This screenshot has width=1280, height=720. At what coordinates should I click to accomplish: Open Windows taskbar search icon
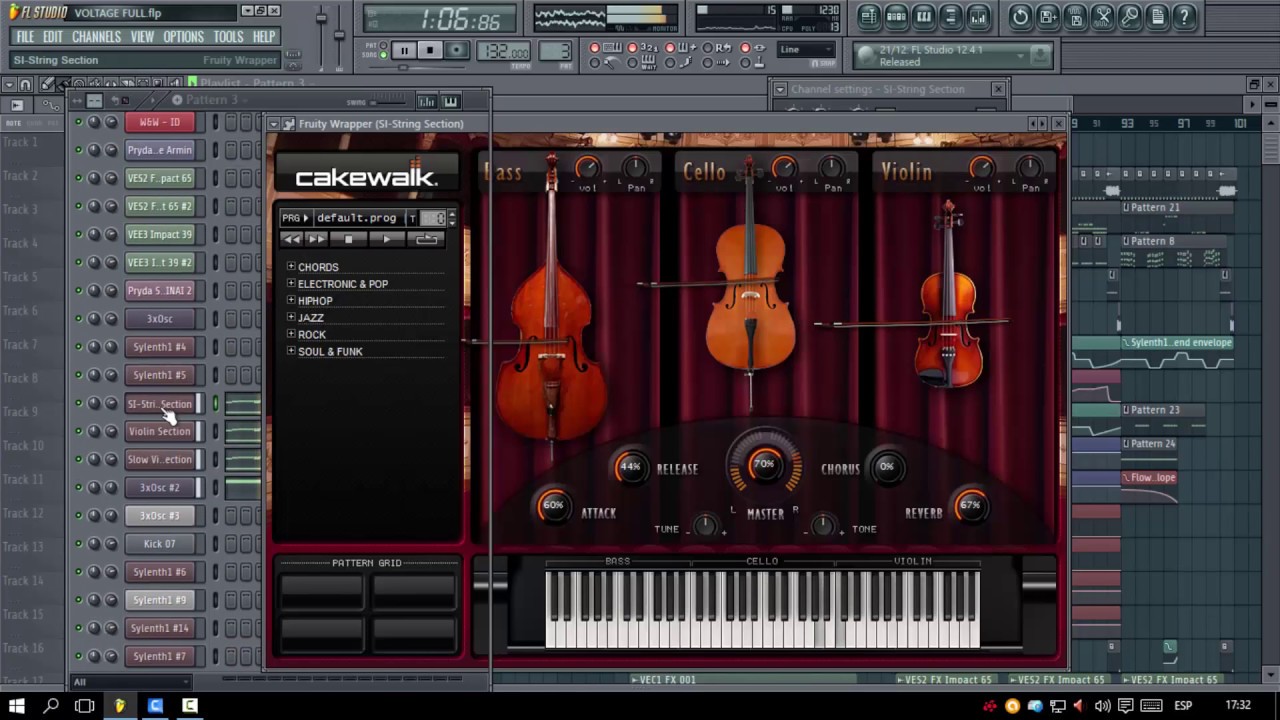51,706
